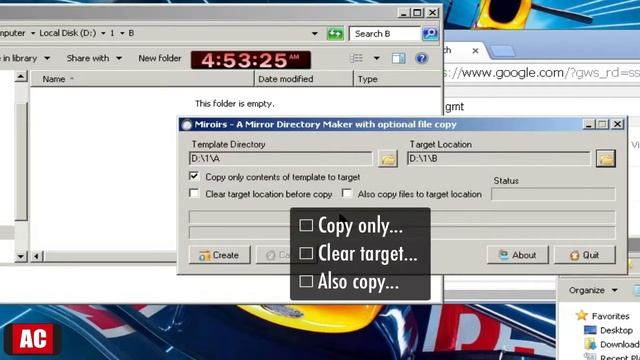Focus the Template Directory path field
Image resolution: width=640 pixels, height=360 pixels.
coord(281,158)
